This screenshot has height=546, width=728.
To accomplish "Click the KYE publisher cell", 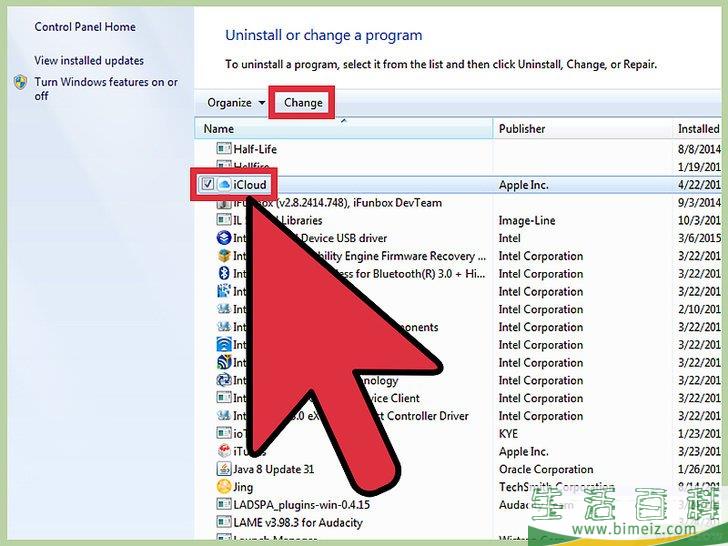I will [508, 434].
